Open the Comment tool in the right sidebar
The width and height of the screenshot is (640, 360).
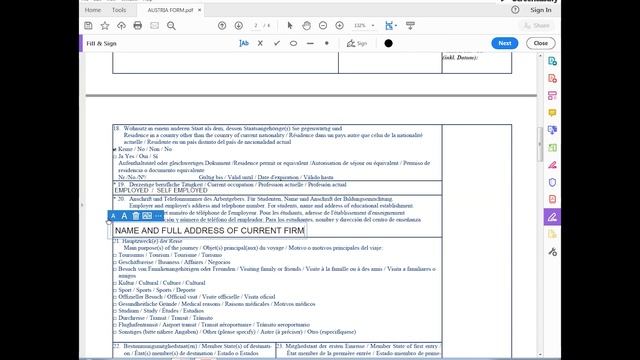[552, 113]
